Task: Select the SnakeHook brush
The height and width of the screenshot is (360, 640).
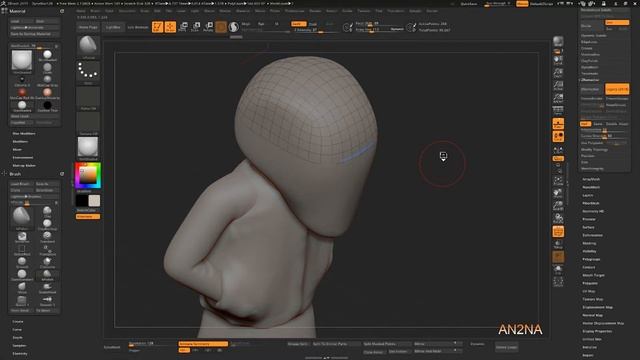Action: (47, 288)
